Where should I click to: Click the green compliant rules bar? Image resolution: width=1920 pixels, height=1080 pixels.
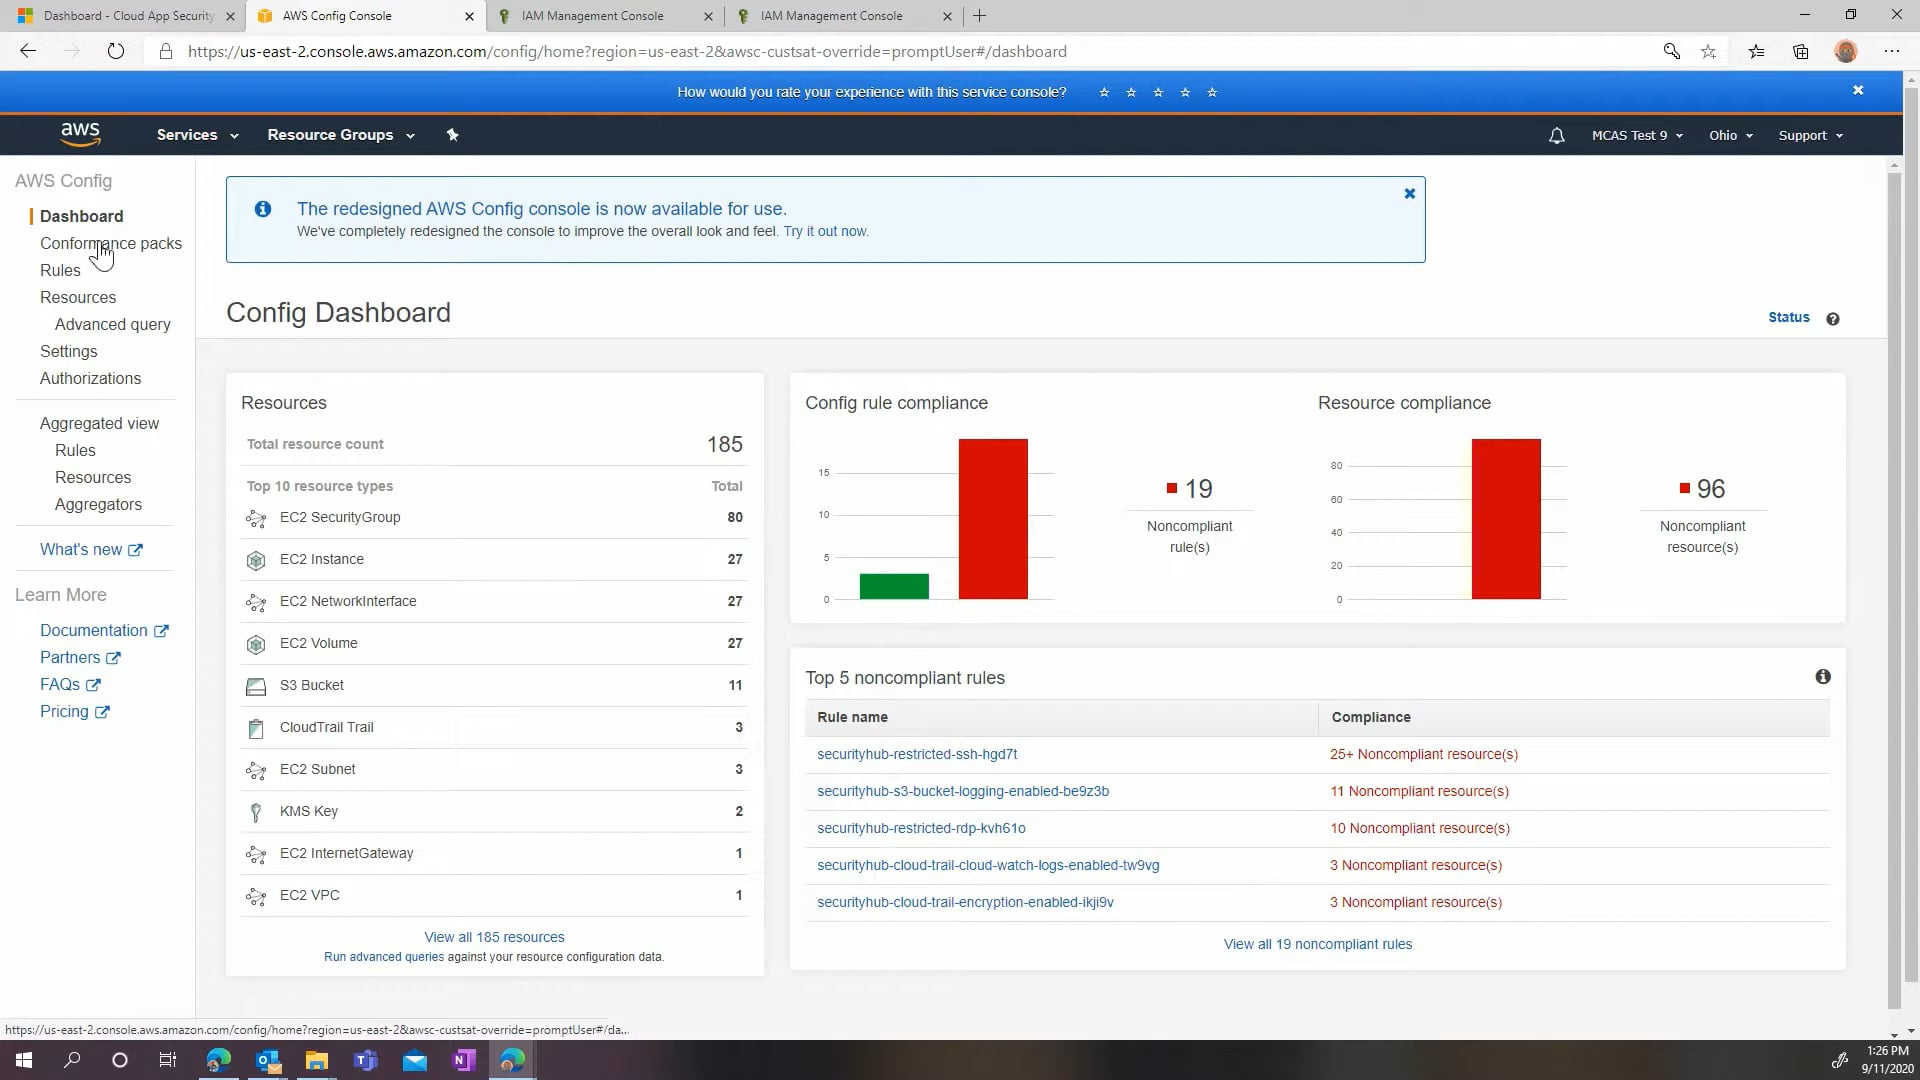point(894,586)
